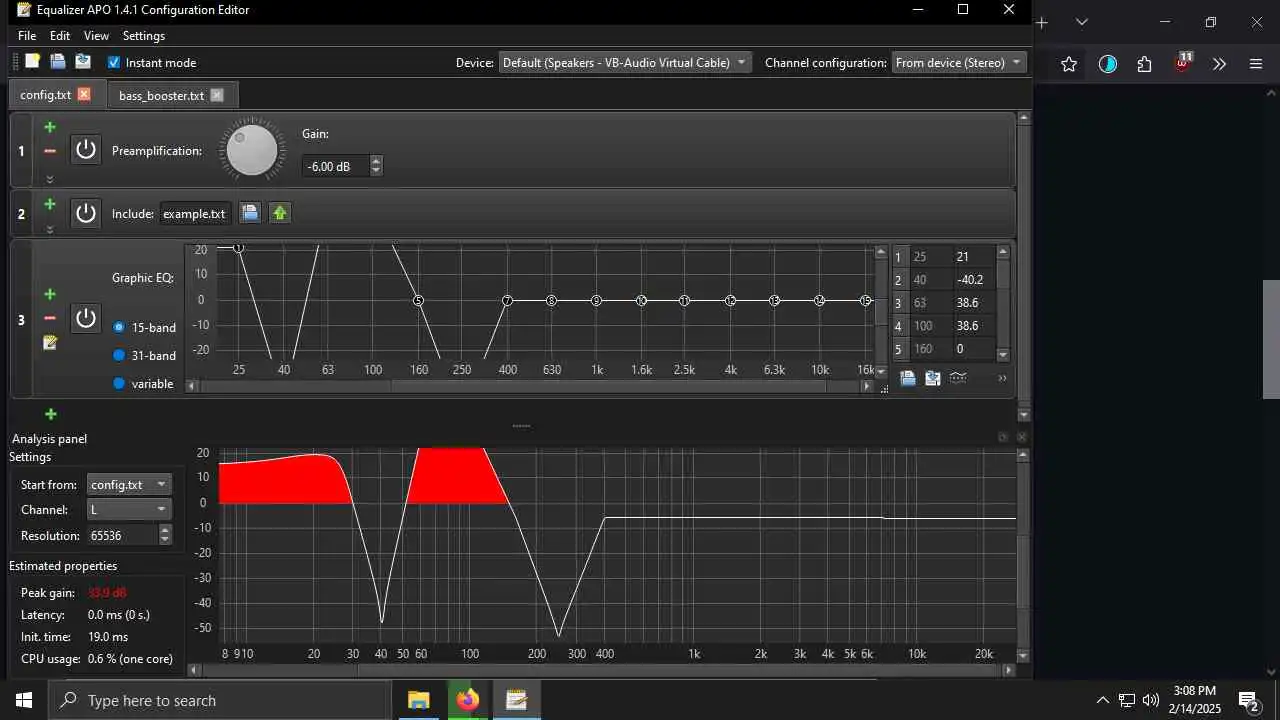Click the browser overflow double-arrow button
Viewport: 1280px width, 720px height.
pos(1219,64)
